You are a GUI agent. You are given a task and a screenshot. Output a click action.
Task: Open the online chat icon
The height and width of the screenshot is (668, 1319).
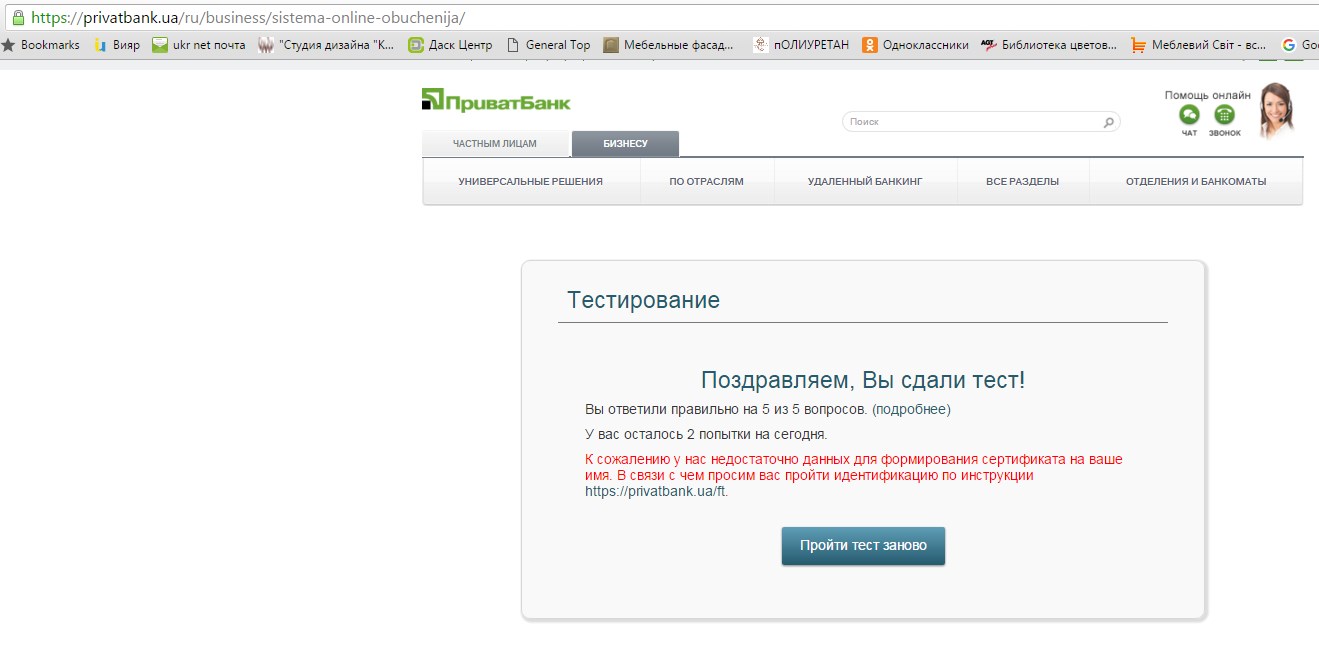pyautogui.click(x=1189, y=115)
